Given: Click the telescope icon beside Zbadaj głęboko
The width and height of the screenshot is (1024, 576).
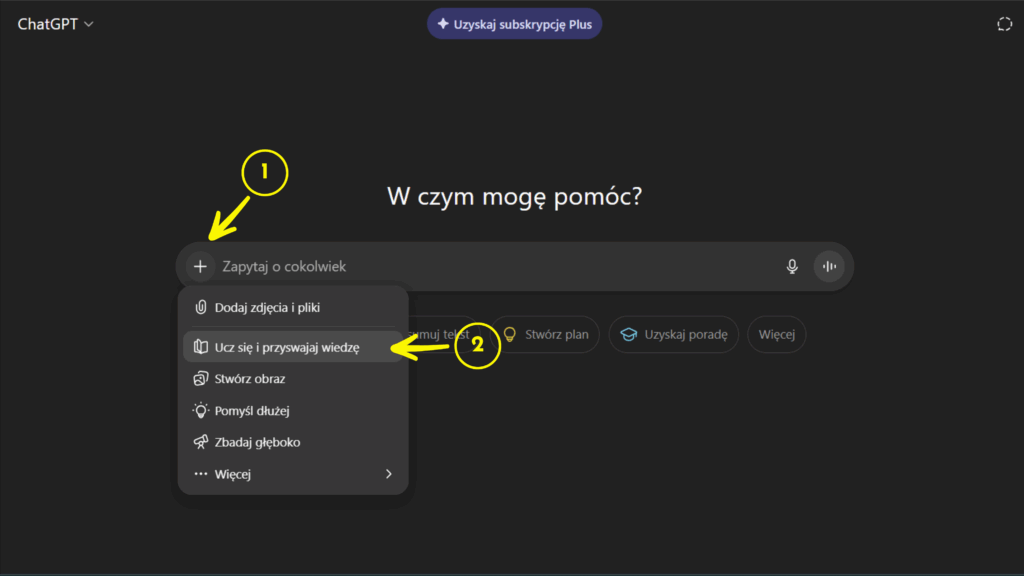Looking at the screenshot, I should (x=200, y=442).
